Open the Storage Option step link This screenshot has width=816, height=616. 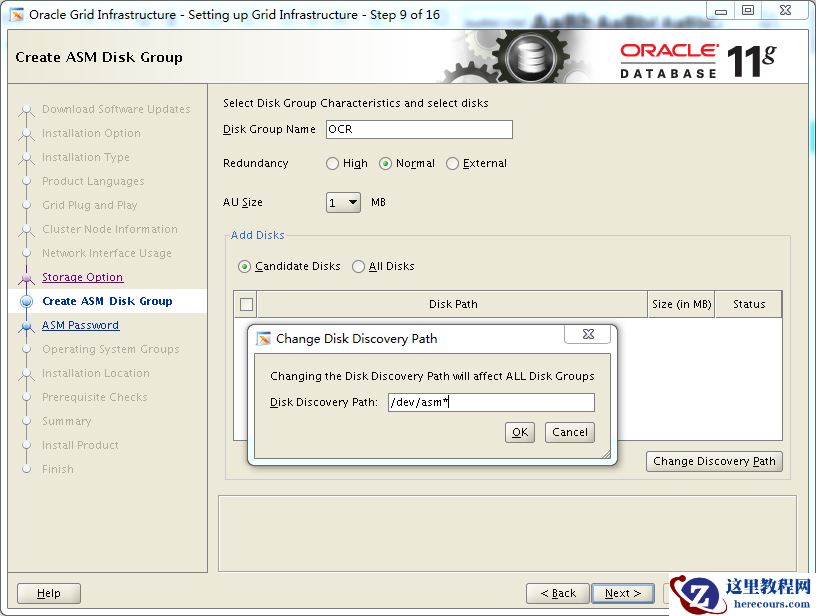[x=82, y=277]
